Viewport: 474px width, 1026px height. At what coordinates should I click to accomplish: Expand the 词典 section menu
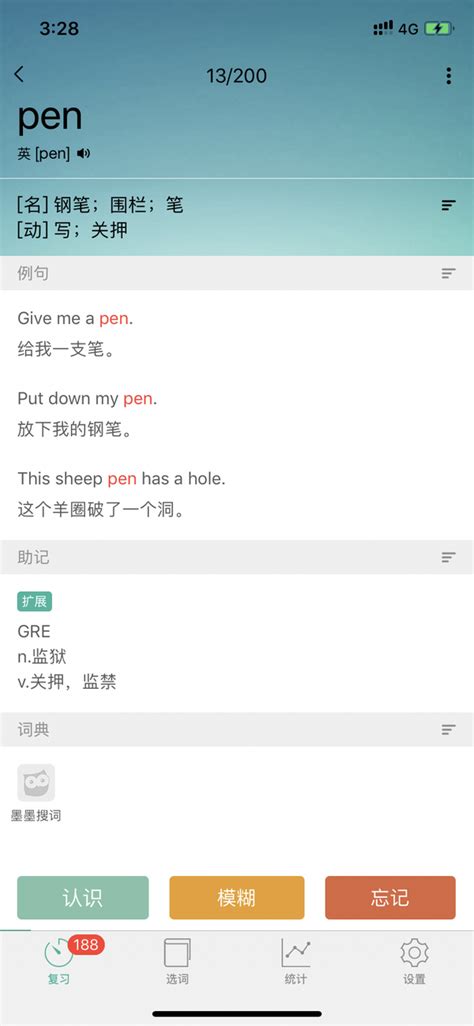coord(448,730)
